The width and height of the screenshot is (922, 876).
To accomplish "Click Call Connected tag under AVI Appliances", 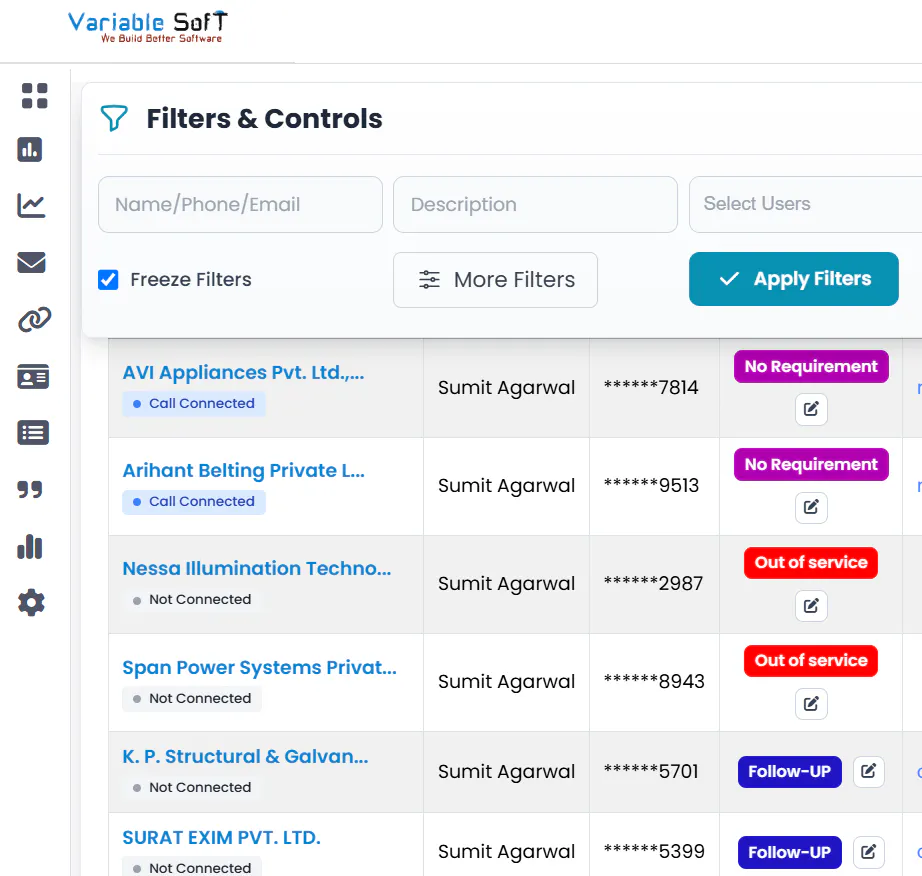I will click(x=194, y=404).
